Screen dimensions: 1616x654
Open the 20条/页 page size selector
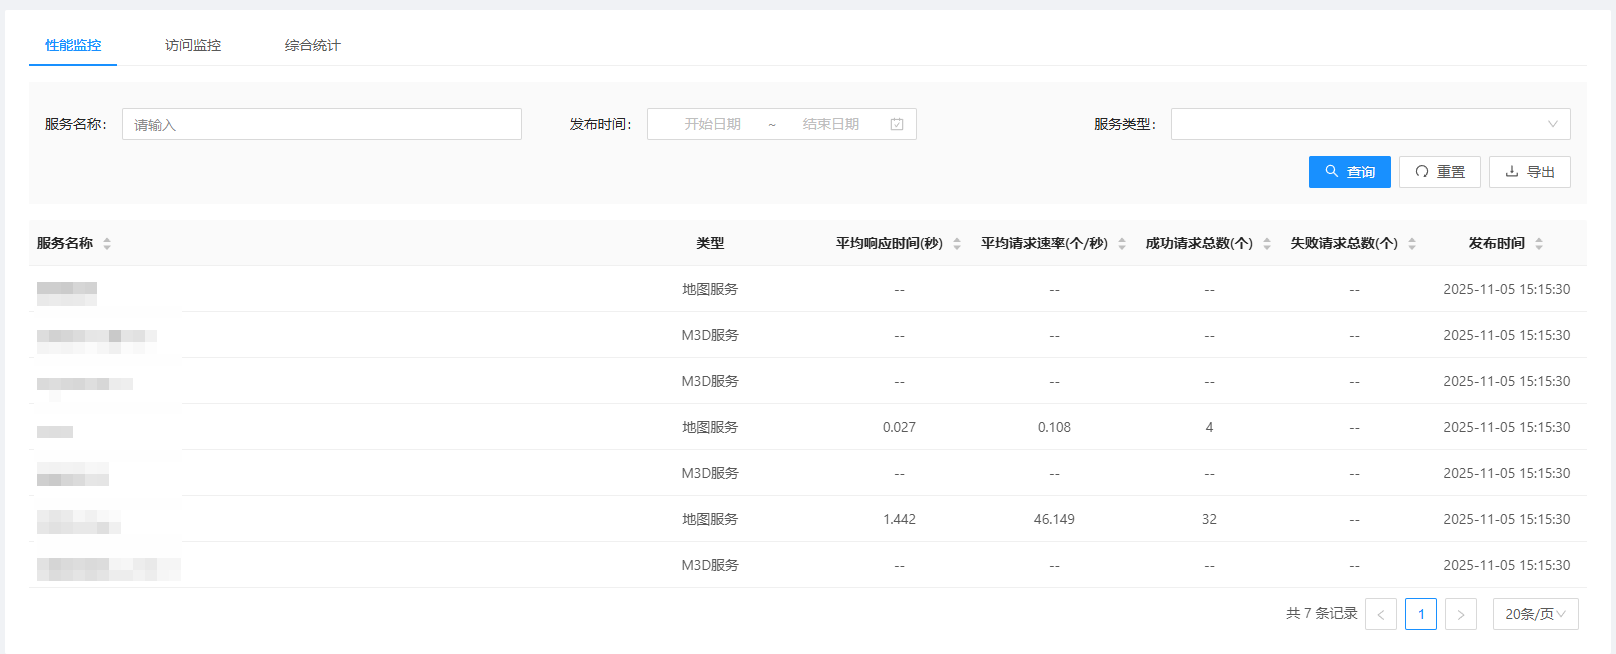coord(1535,614)
